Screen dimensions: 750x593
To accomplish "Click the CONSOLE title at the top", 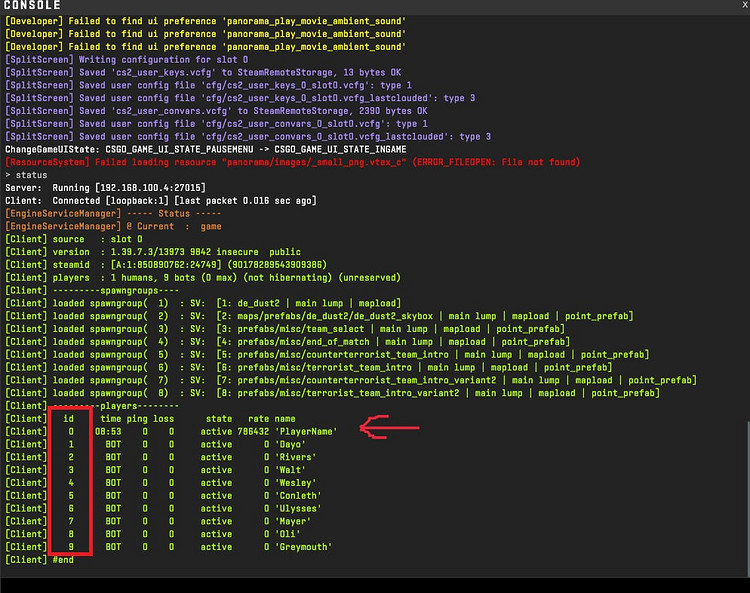I will point(37,6).
